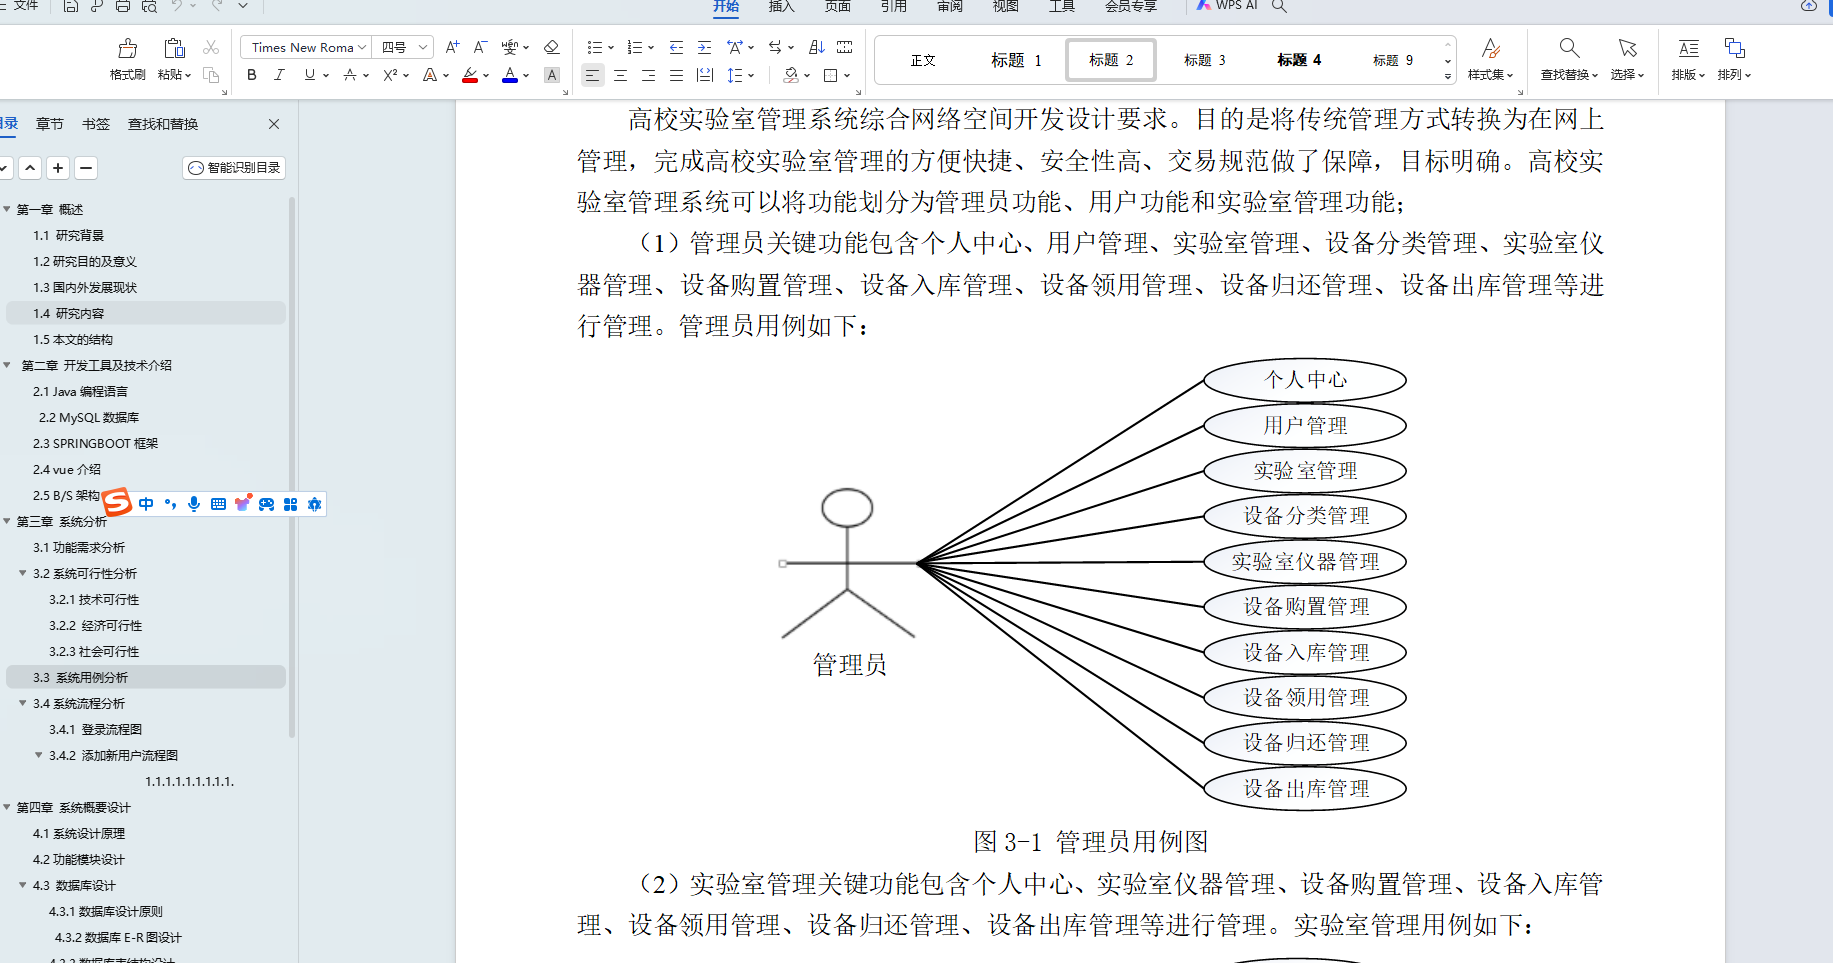Viewport: 1833px width, 963px height.
Task: Collapse 第一章 概述 in the outline
Action: click(7, 209)
